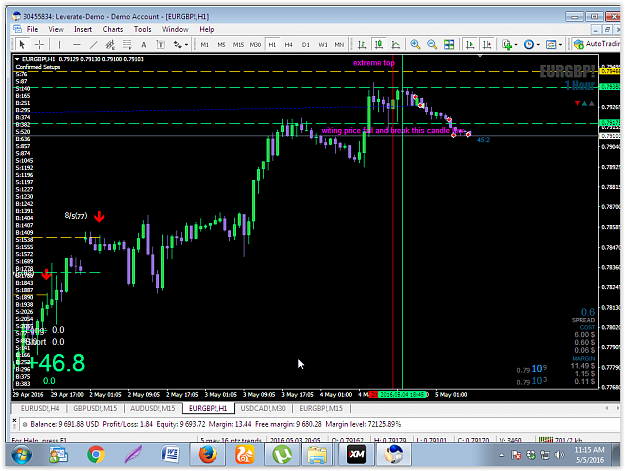The height and width of the screenshot is (471, 625).
Task: Display chart as candlesticks
Action: pyautogui.click(x=379, y=44)
